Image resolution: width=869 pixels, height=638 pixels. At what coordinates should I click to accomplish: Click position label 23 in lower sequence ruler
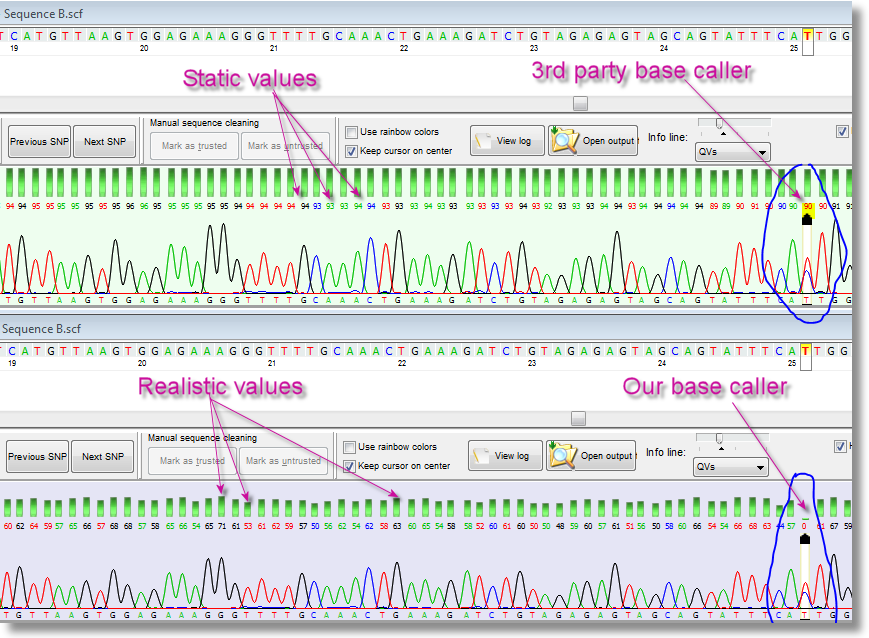point(531,363)
